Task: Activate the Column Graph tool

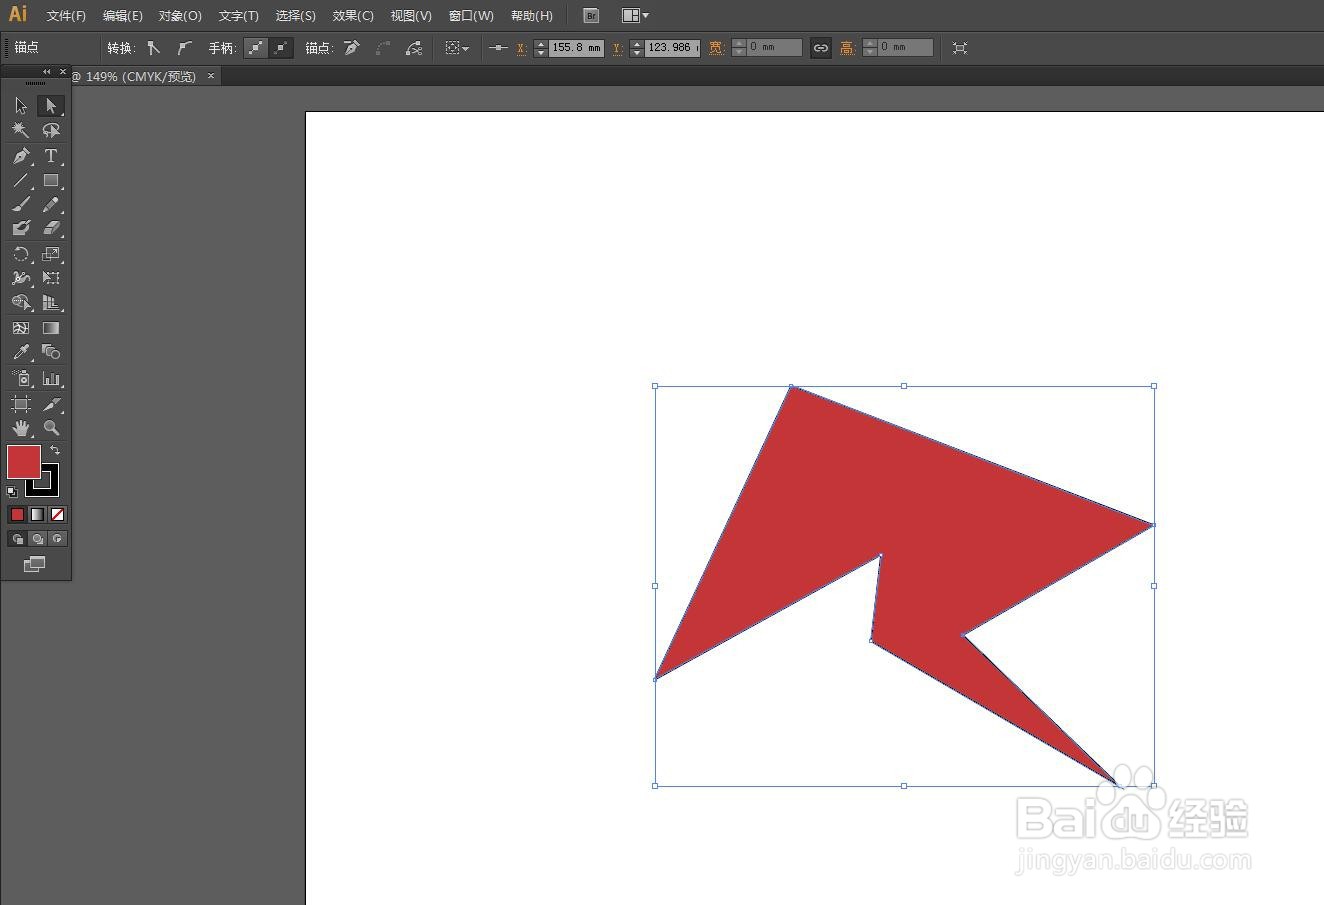Action: [51, 378]
